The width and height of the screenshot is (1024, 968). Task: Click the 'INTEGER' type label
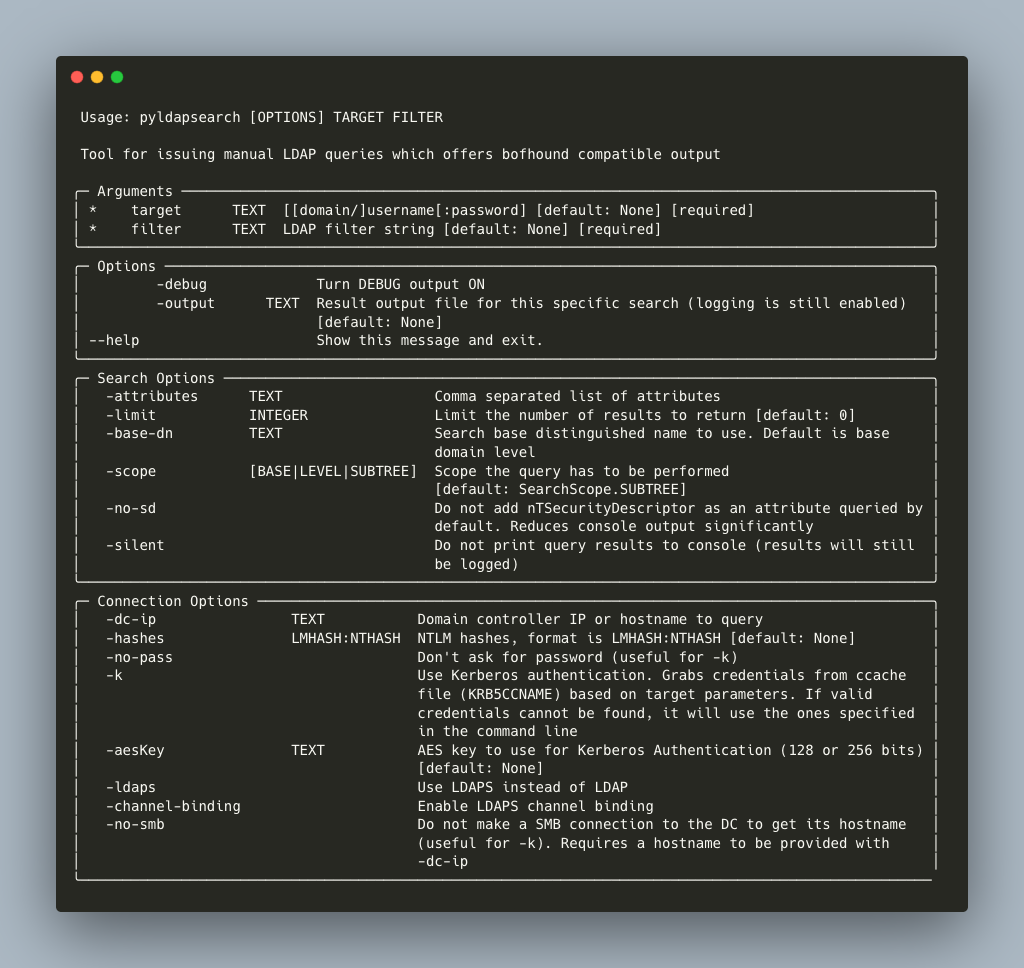(278, 415)
